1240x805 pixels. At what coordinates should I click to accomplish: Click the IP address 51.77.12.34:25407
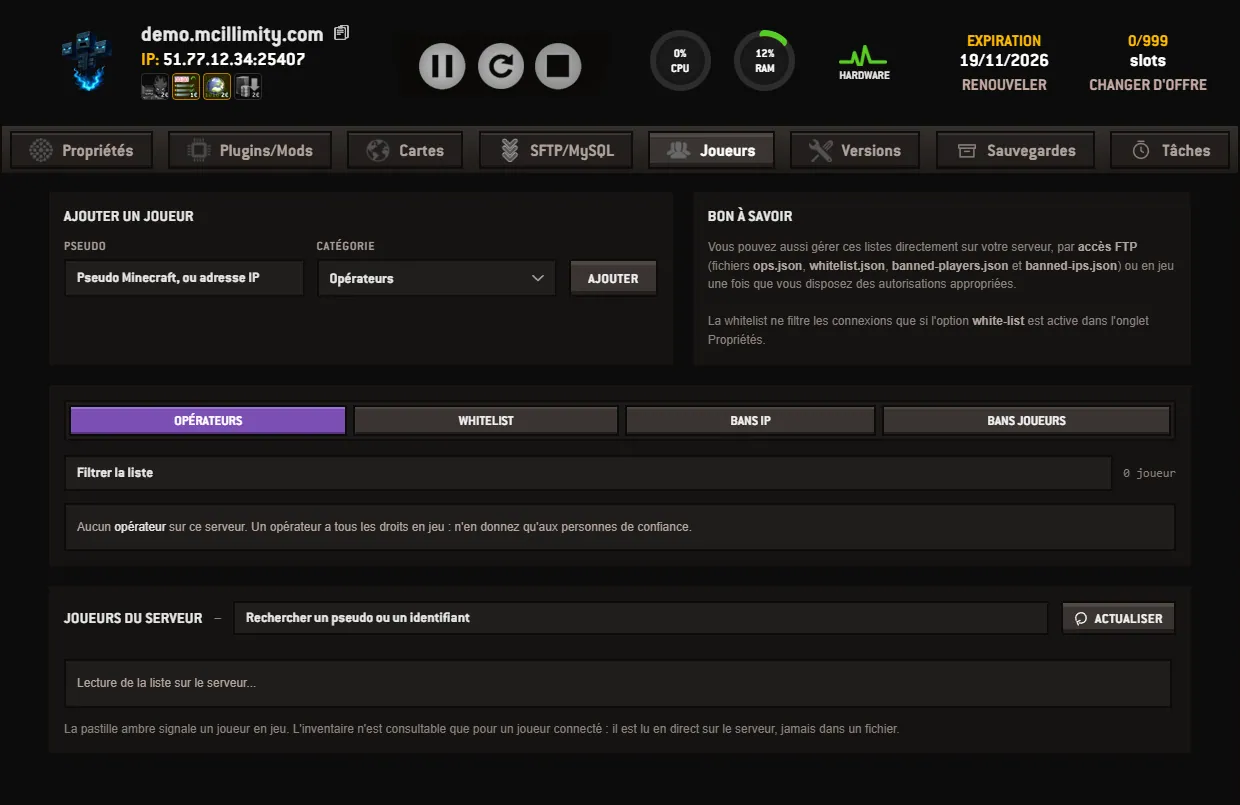pos(234,59)
